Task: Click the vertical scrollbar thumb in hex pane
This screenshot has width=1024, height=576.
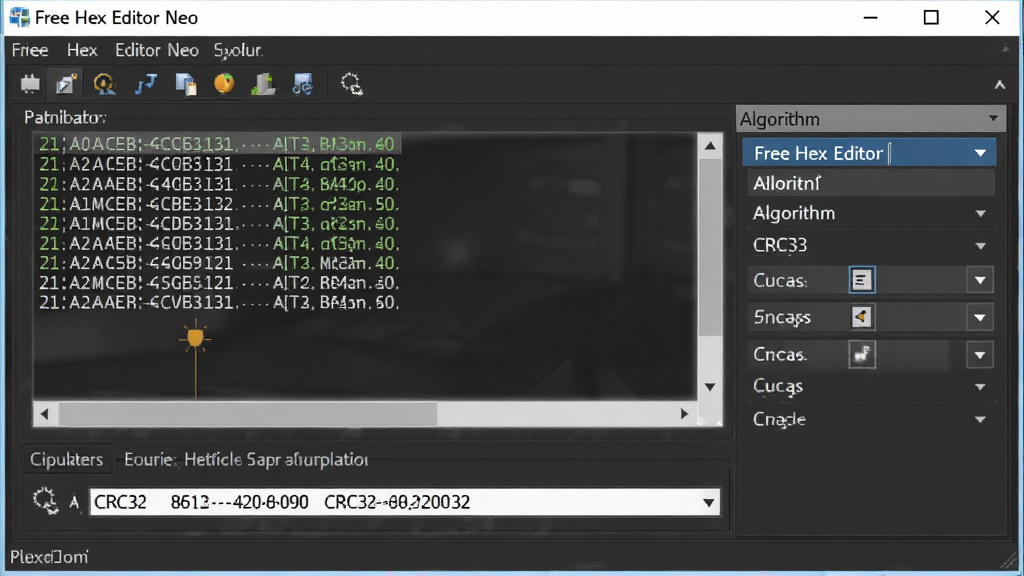Action: point(710,247)
